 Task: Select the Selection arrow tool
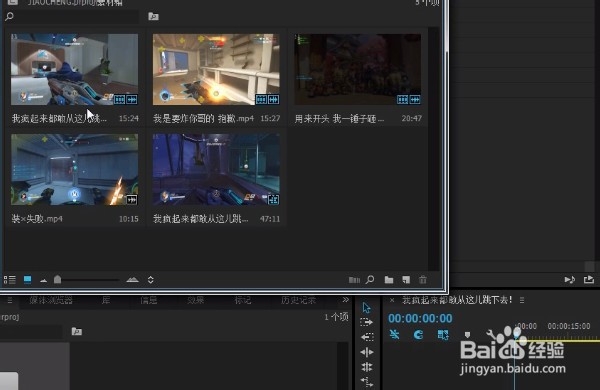[367, 308]
